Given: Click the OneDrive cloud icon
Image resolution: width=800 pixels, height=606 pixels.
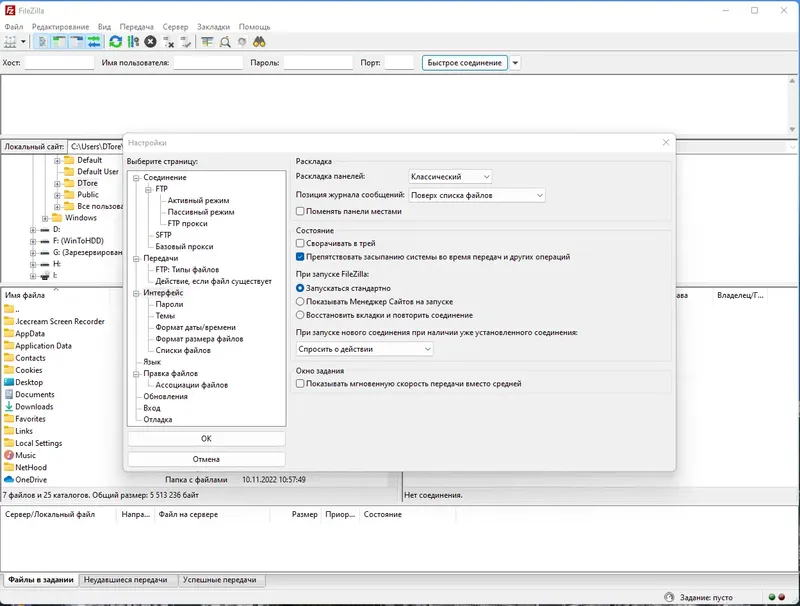Looking at the screenshot, I should 9,479.
